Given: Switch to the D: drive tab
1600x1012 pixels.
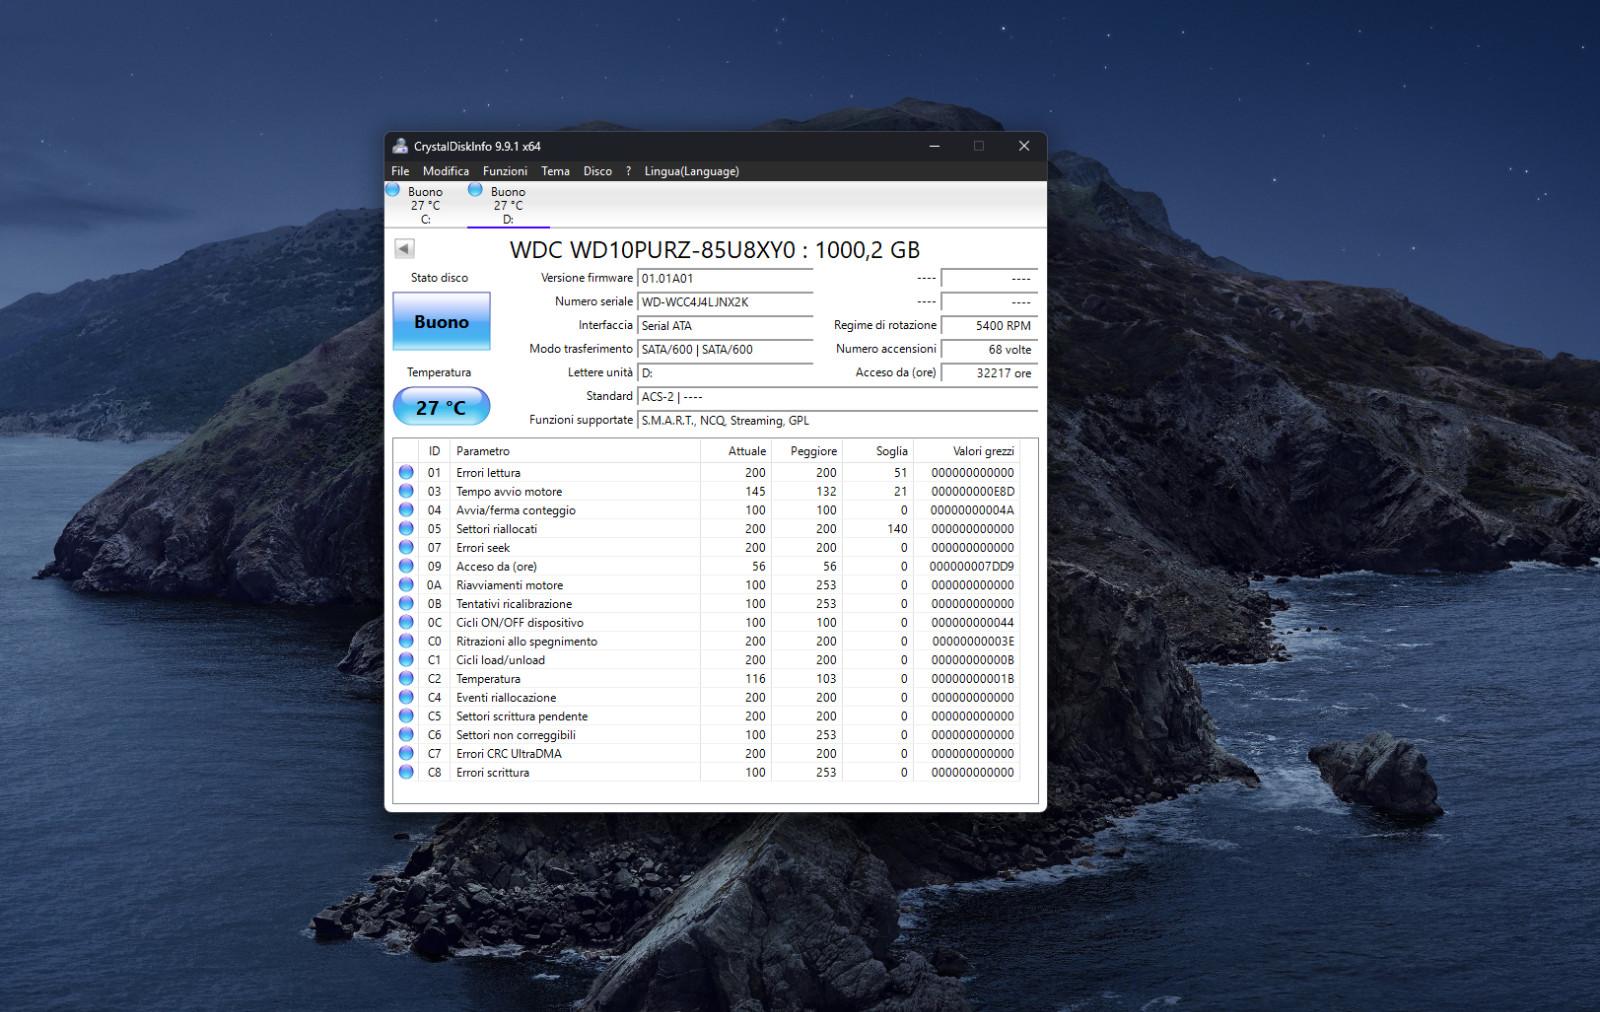Looking at the screenshot, I should 508,205.
